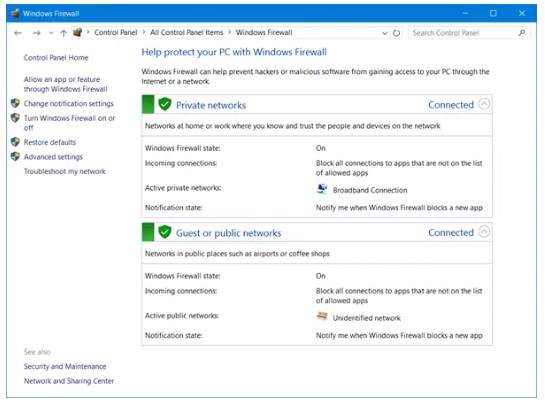
Task: Click Active private networks label
Action: point(183,188)
